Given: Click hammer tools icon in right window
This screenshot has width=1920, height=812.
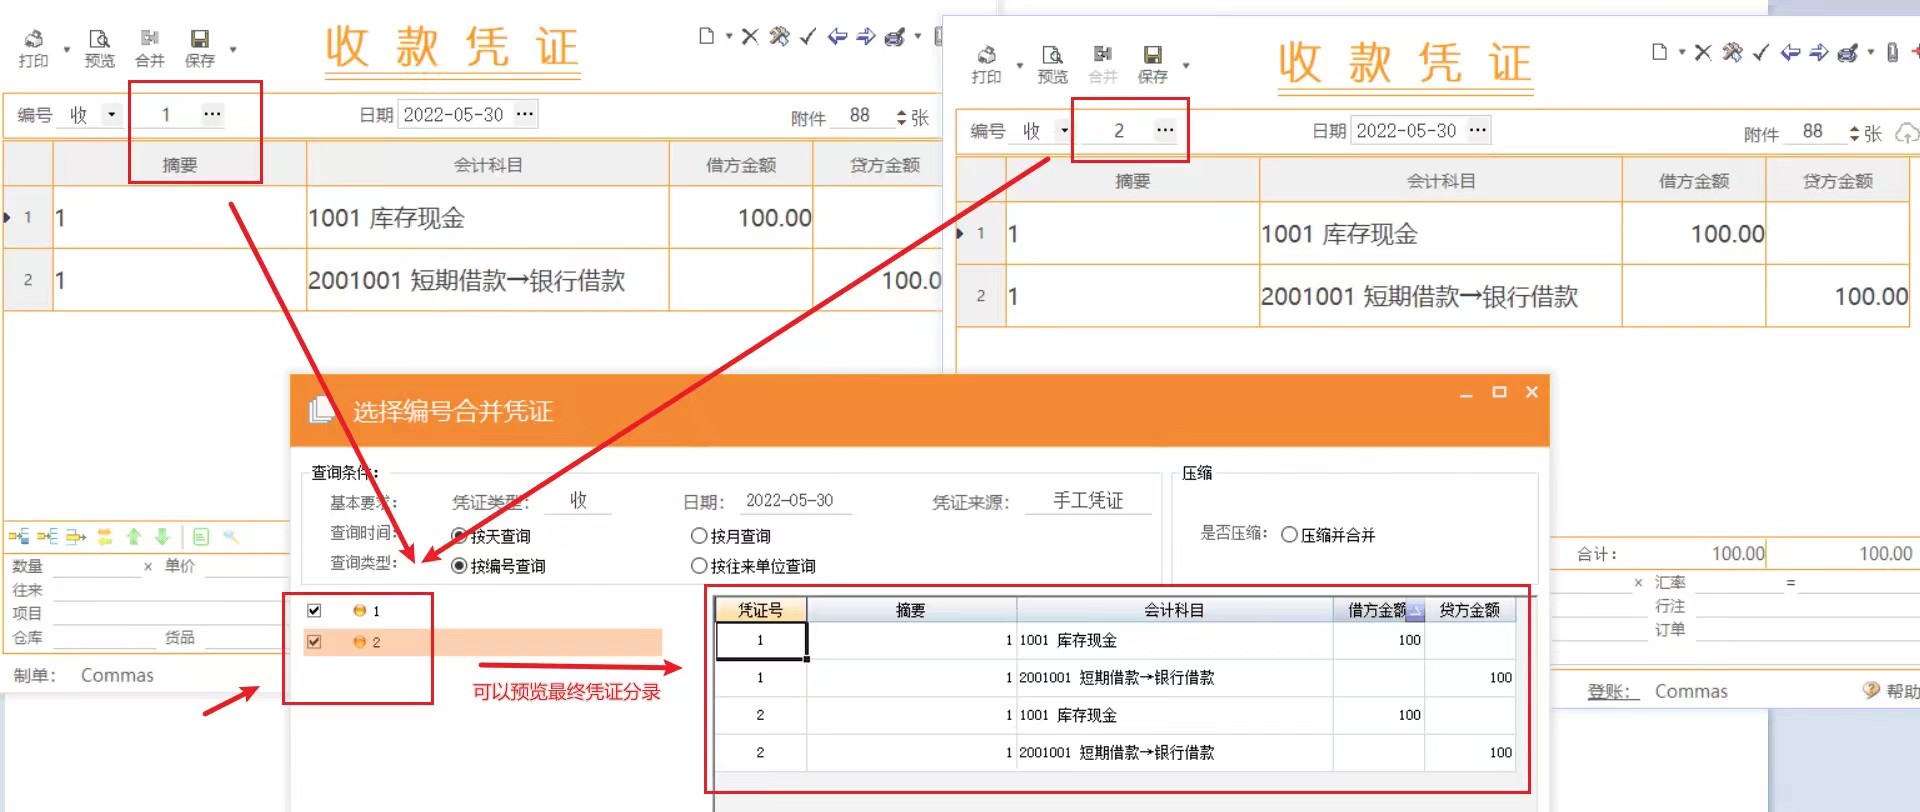Looking at the screenshot, I should pyautogui.click(x=1732, y=52).
